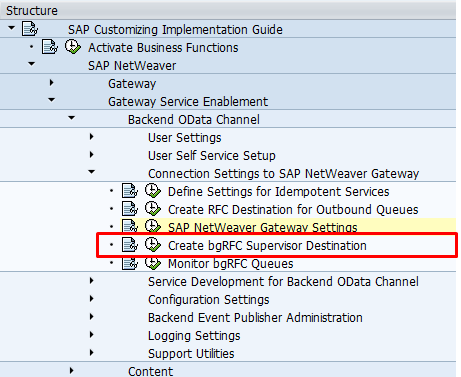Open documentation icon for Activate Business Functions
The width and height of the screenshot is (461, 377).
pos(50,47)
